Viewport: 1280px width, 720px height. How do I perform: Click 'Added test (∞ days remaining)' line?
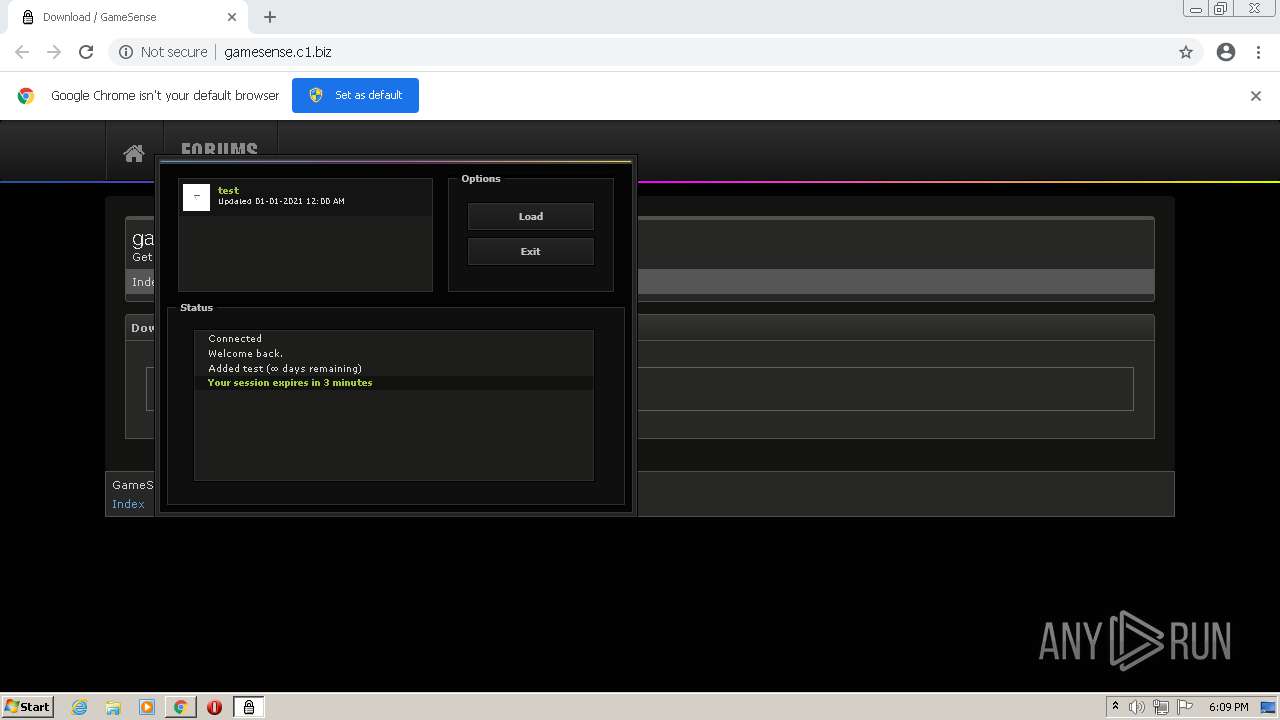[285, 368]
